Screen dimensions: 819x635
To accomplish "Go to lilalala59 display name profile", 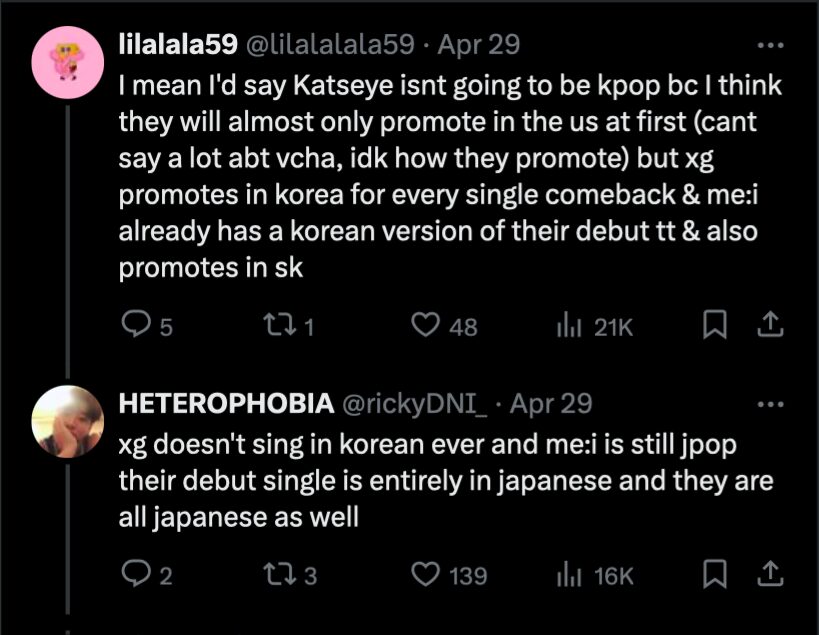I will pos(177,45).
